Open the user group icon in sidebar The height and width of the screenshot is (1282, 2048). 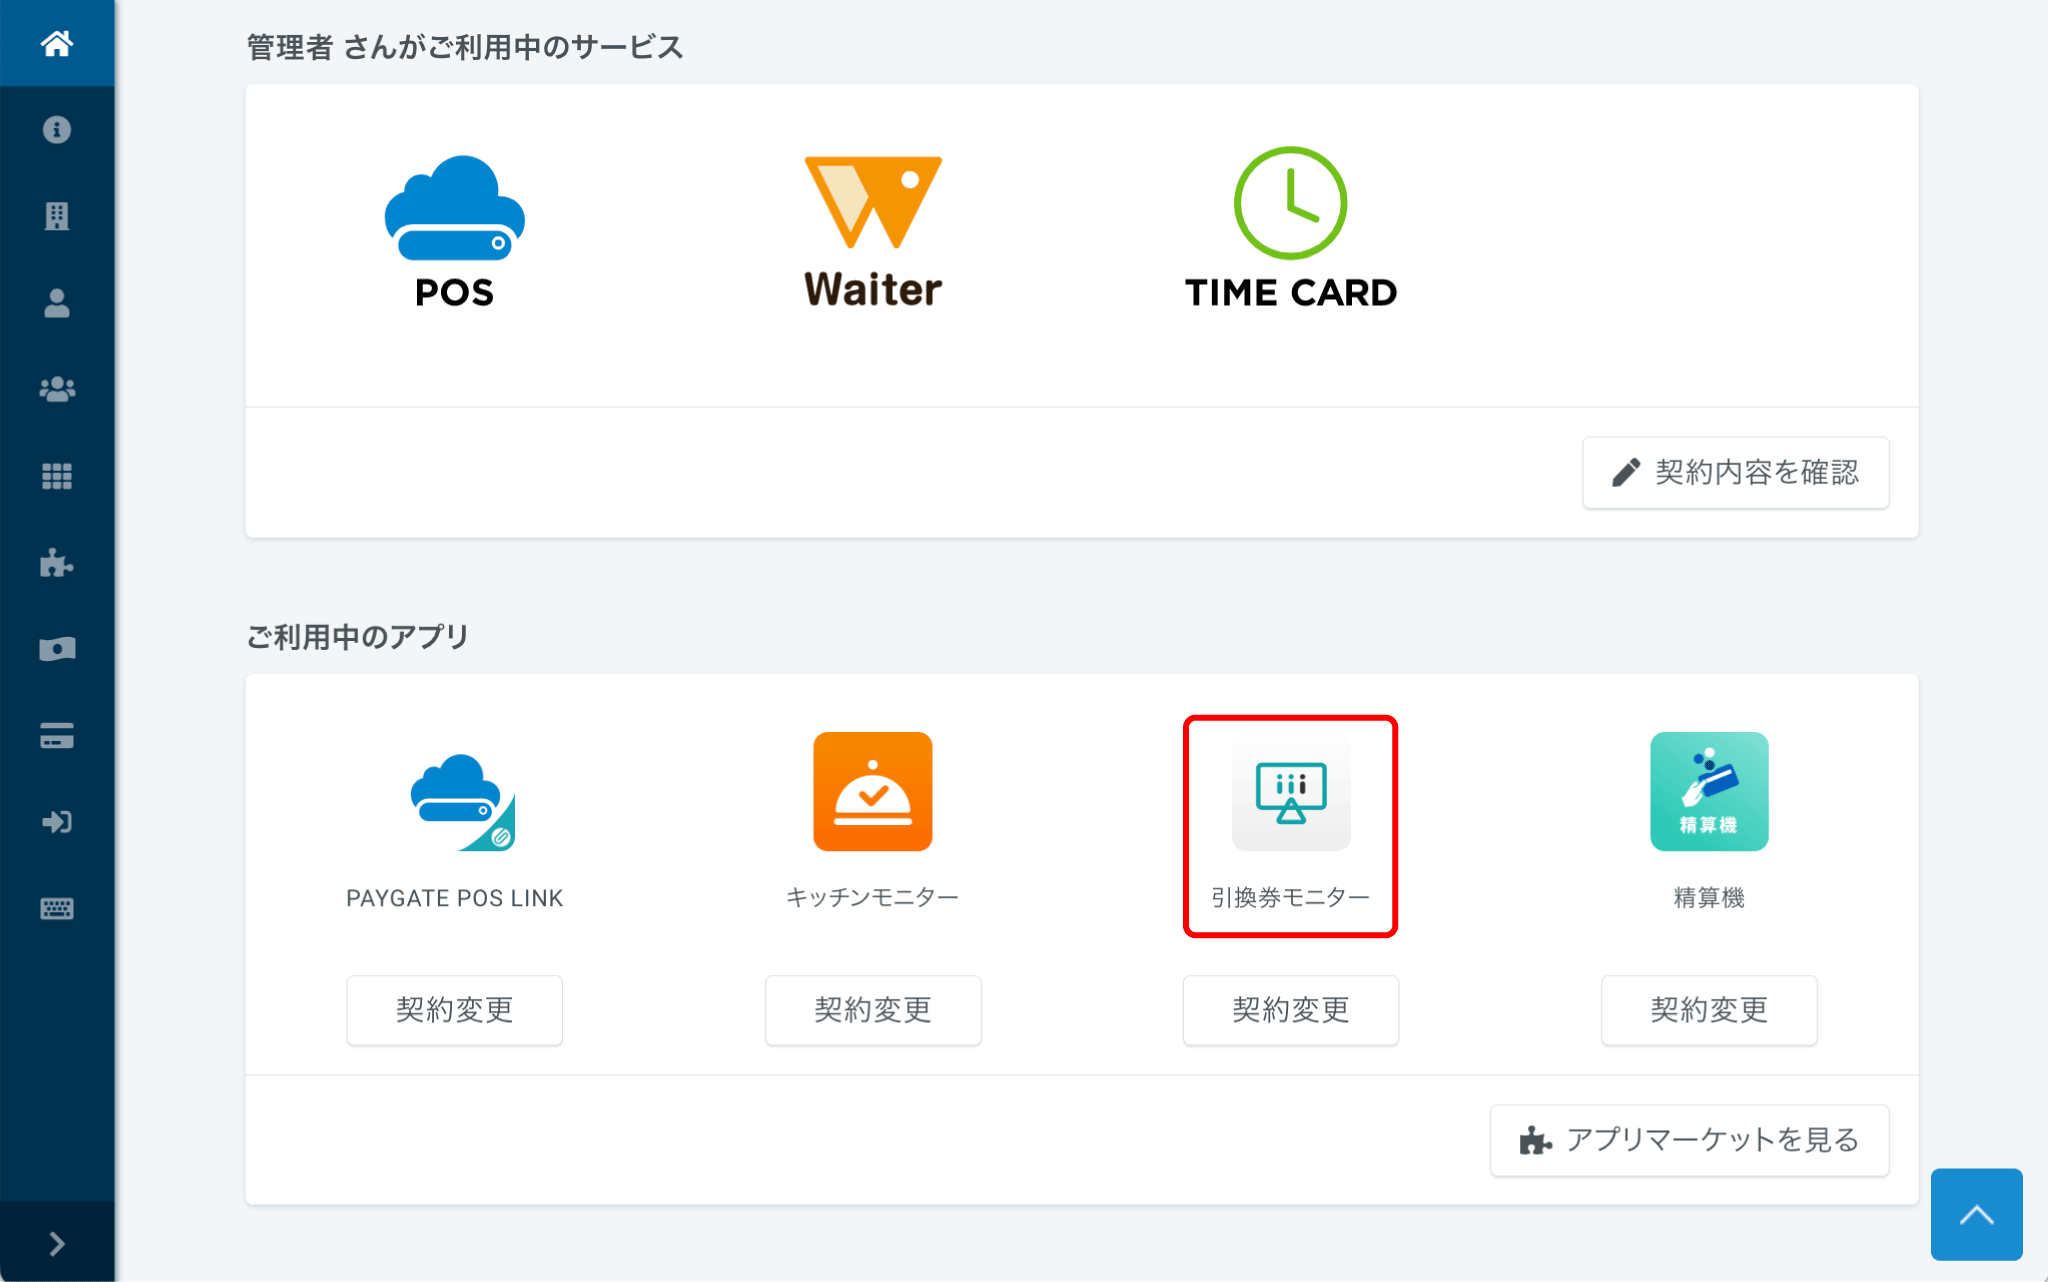[57, 389]
